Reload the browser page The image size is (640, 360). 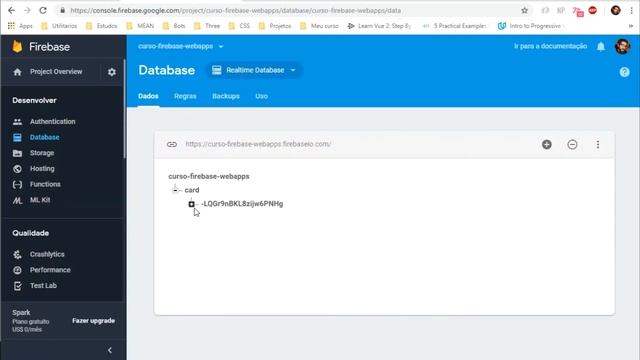(x=43, y=11)
